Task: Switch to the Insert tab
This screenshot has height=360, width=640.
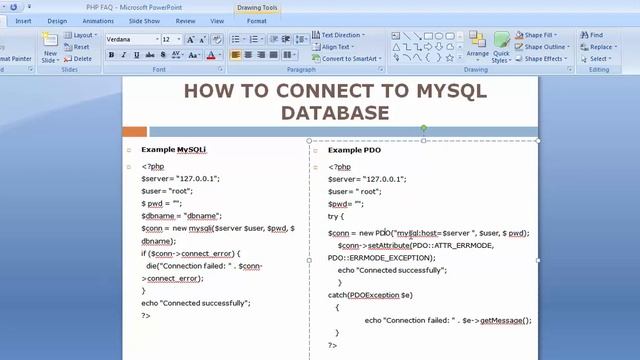Action: (23, 21)
